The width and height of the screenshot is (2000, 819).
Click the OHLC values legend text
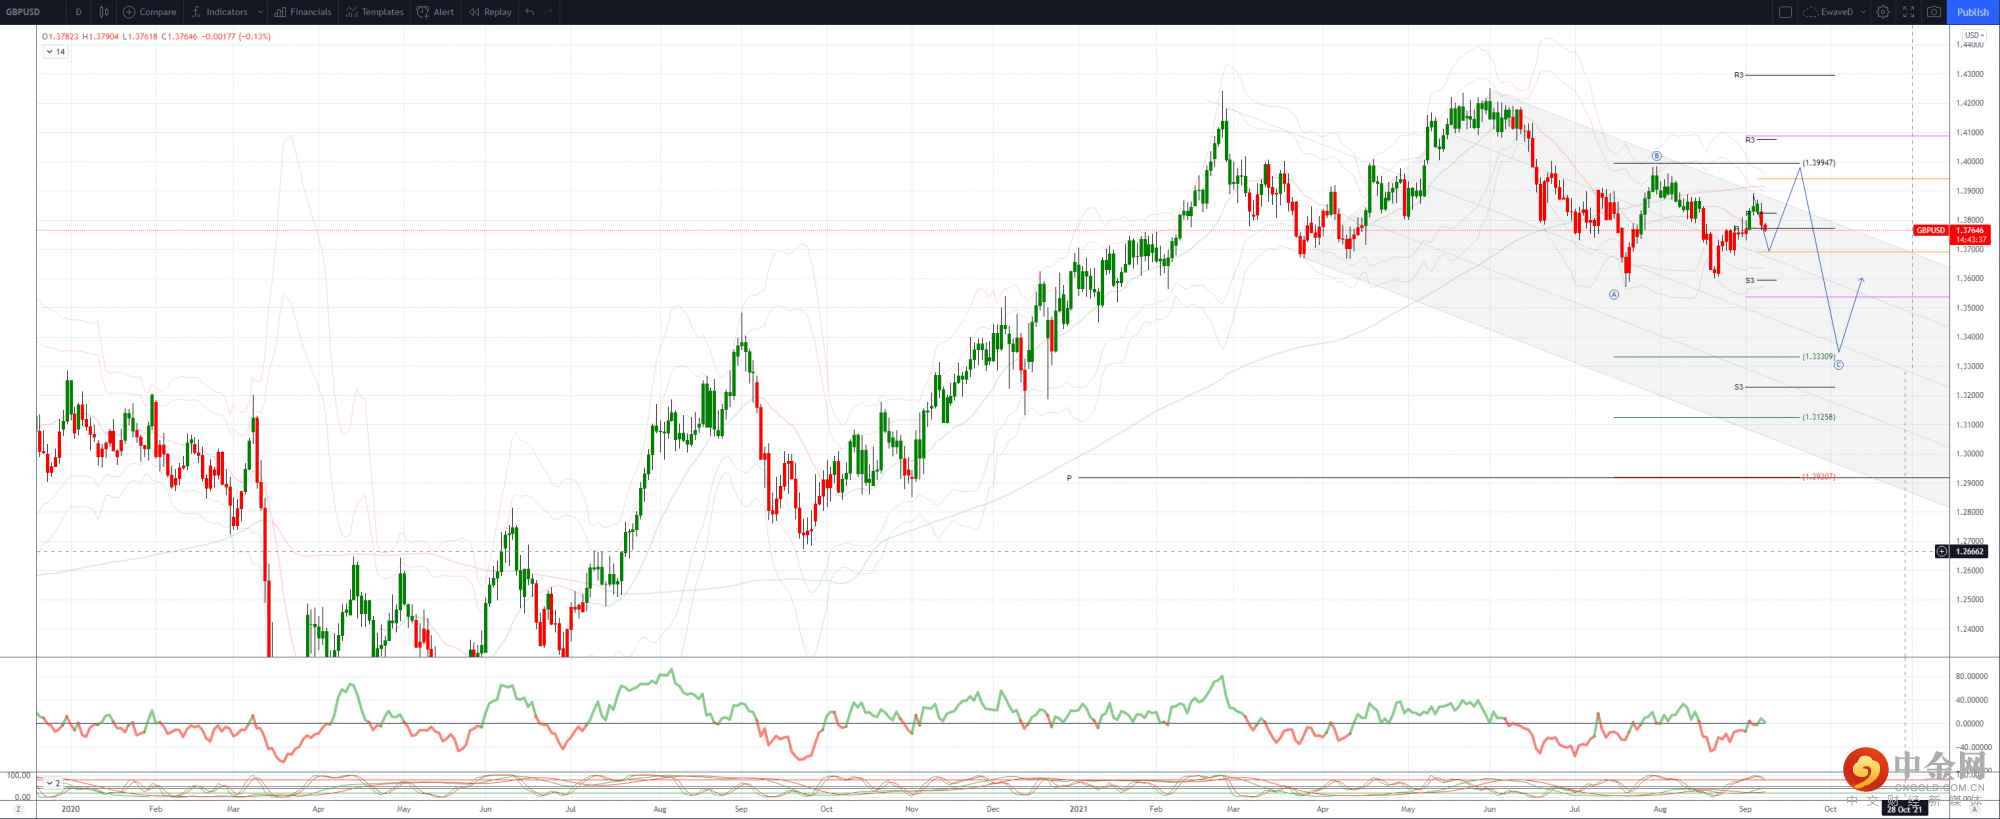[x=156, y=36]
